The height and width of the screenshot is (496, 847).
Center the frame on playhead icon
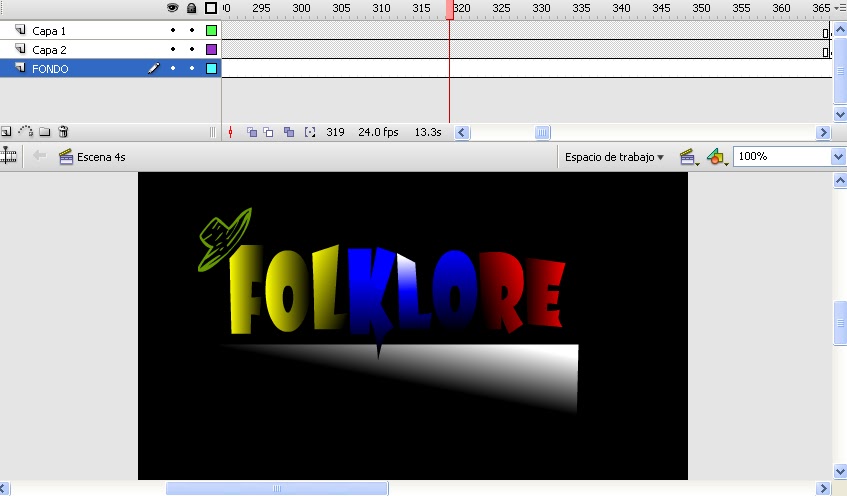click(231, 132)
